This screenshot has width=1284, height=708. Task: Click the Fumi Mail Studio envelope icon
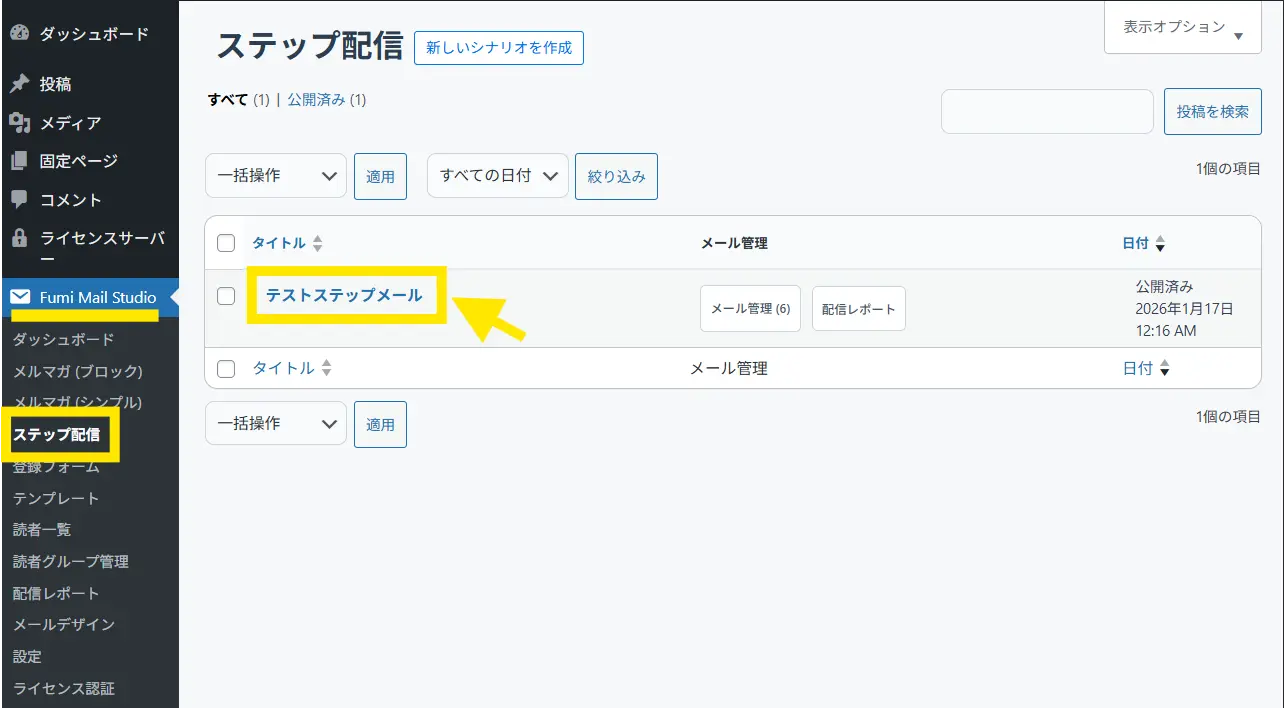pyautogui.click(x=20, y=297)
